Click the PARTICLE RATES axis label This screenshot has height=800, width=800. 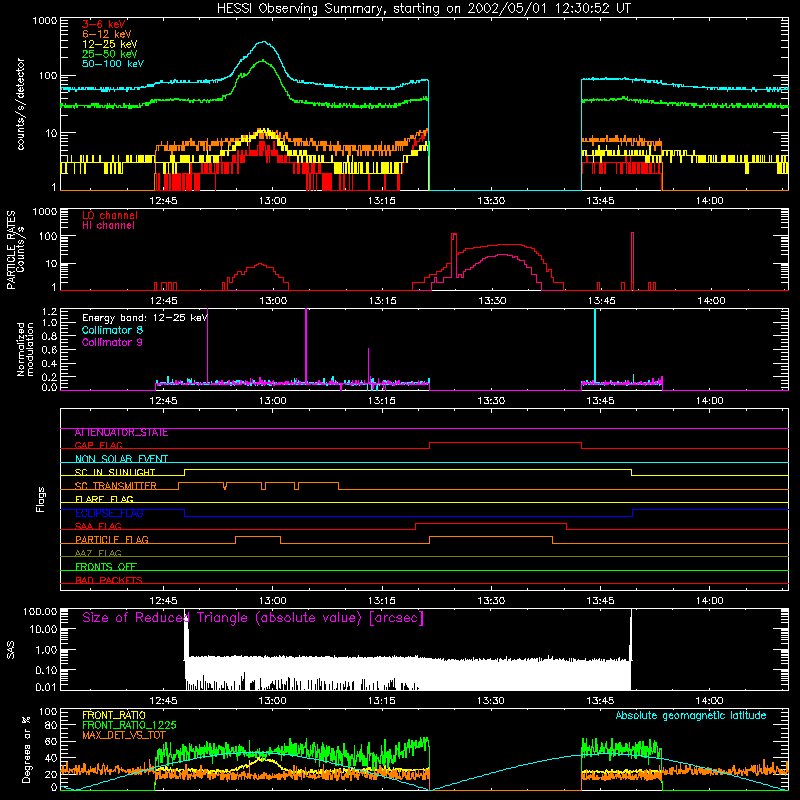click(11, 249)
